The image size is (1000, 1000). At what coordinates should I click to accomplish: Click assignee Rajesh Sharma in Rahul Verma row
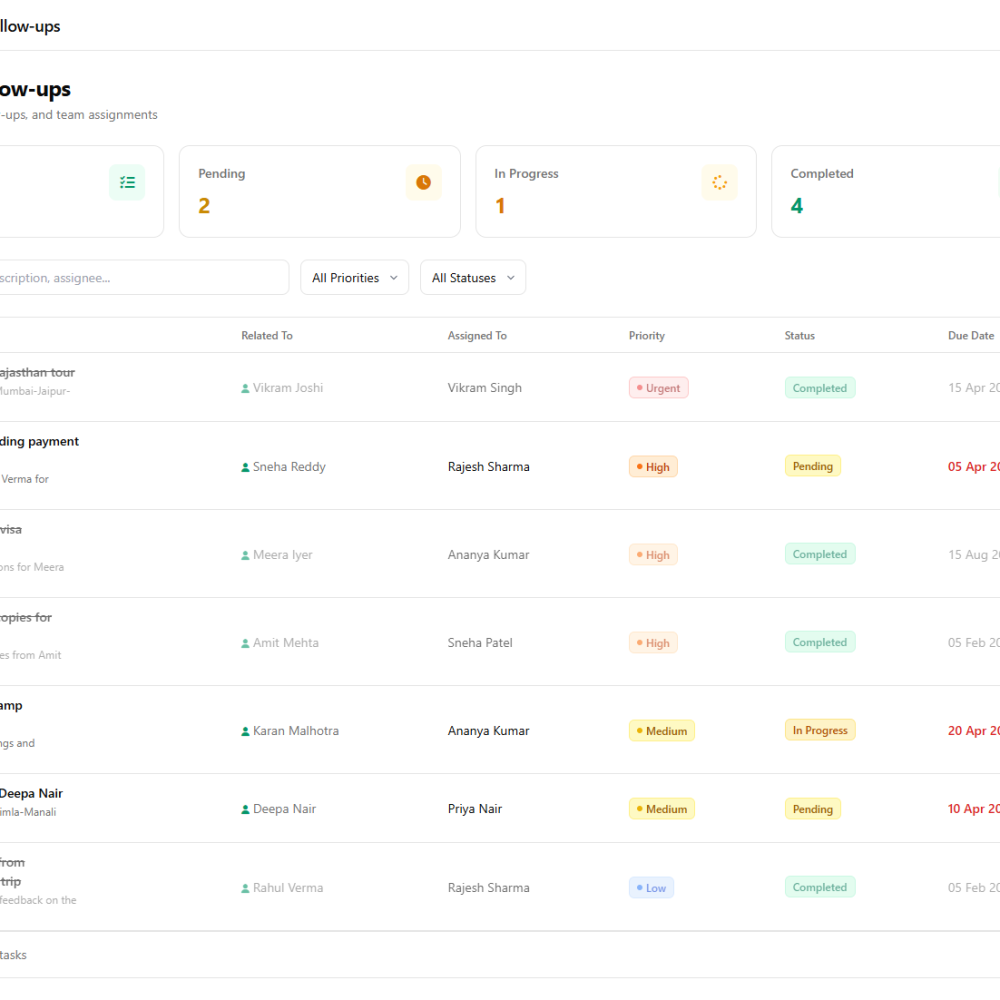(x=489, y=888)
